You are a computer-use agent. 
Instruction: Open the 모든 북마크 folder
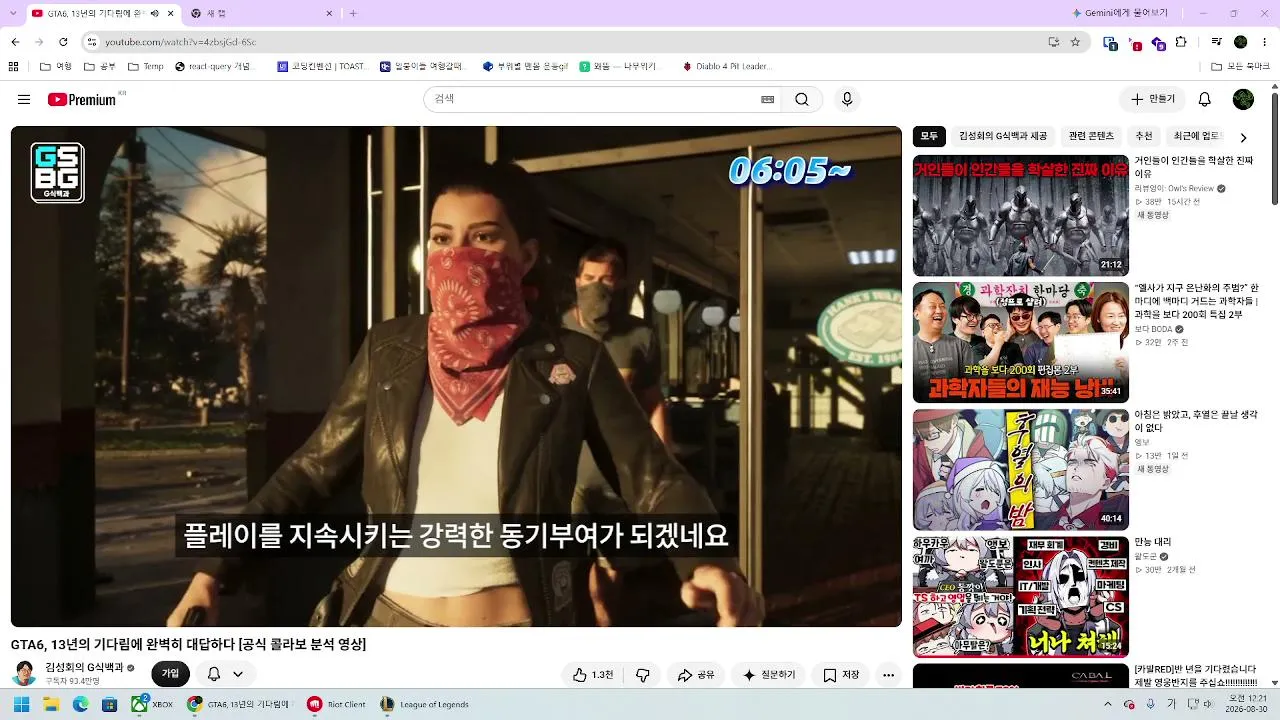(x=1240, y=67)
